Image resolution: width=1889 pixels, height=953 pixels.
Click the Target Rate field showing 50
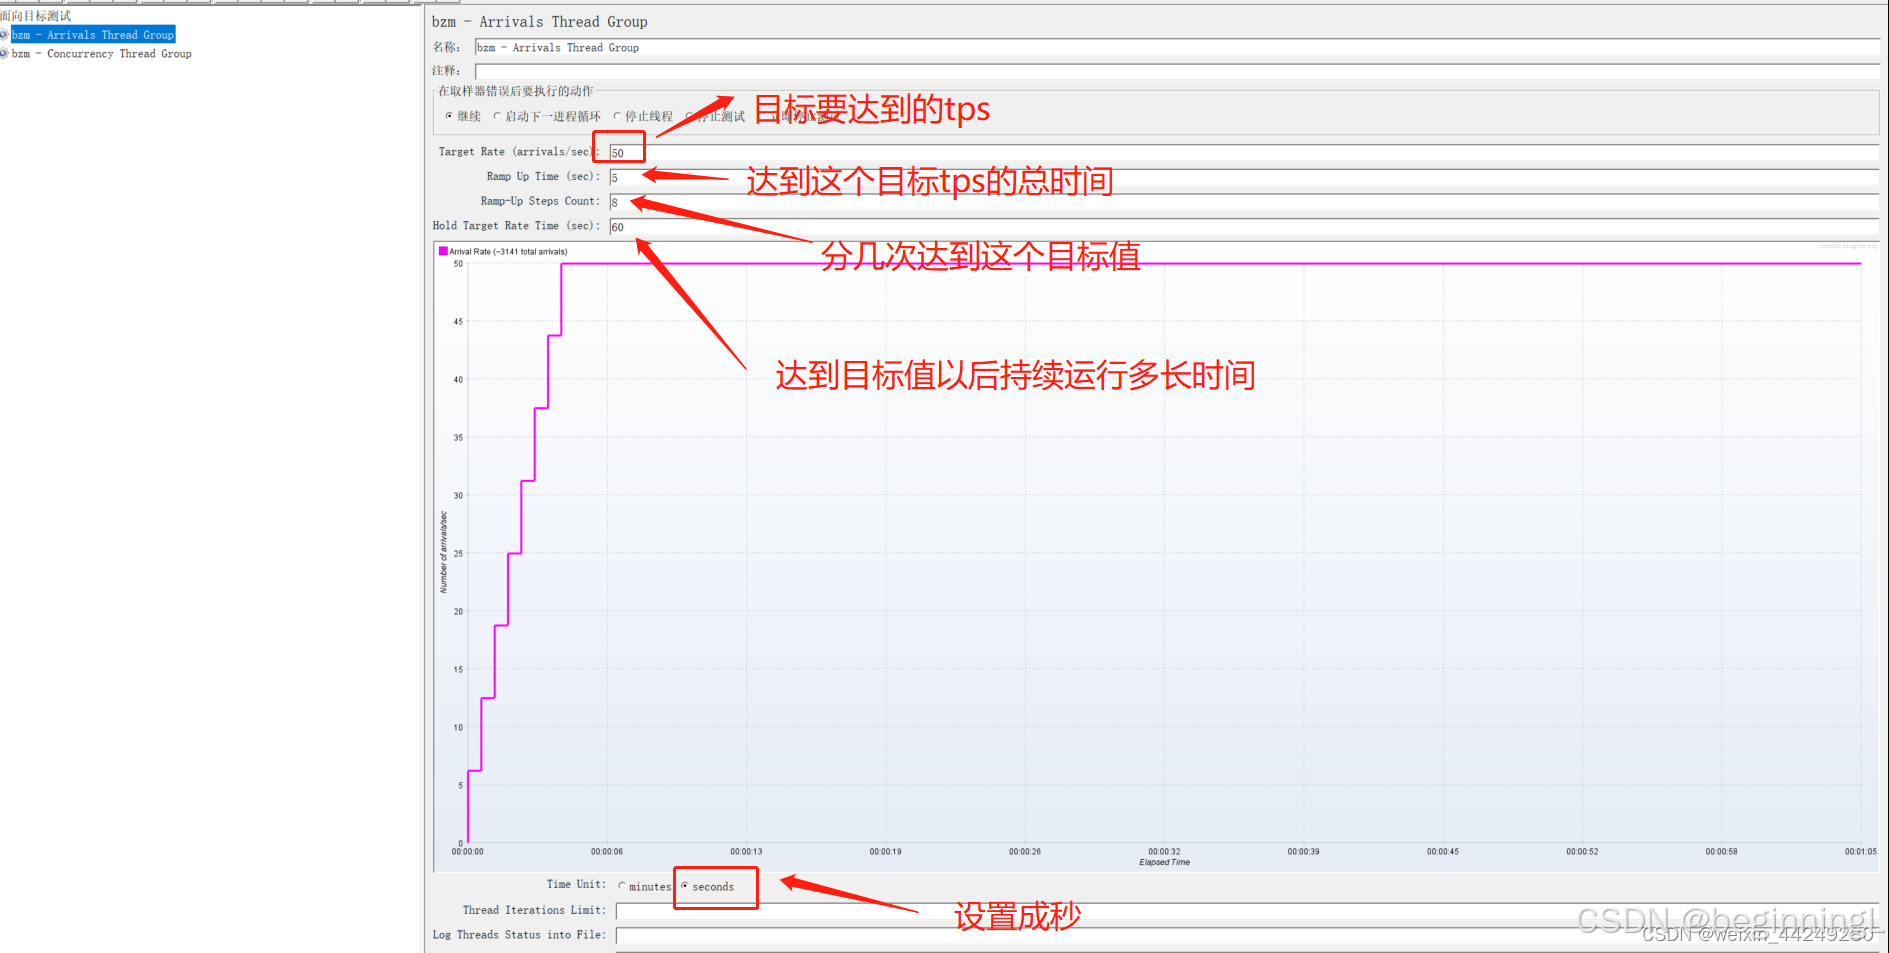point(1243,153)
